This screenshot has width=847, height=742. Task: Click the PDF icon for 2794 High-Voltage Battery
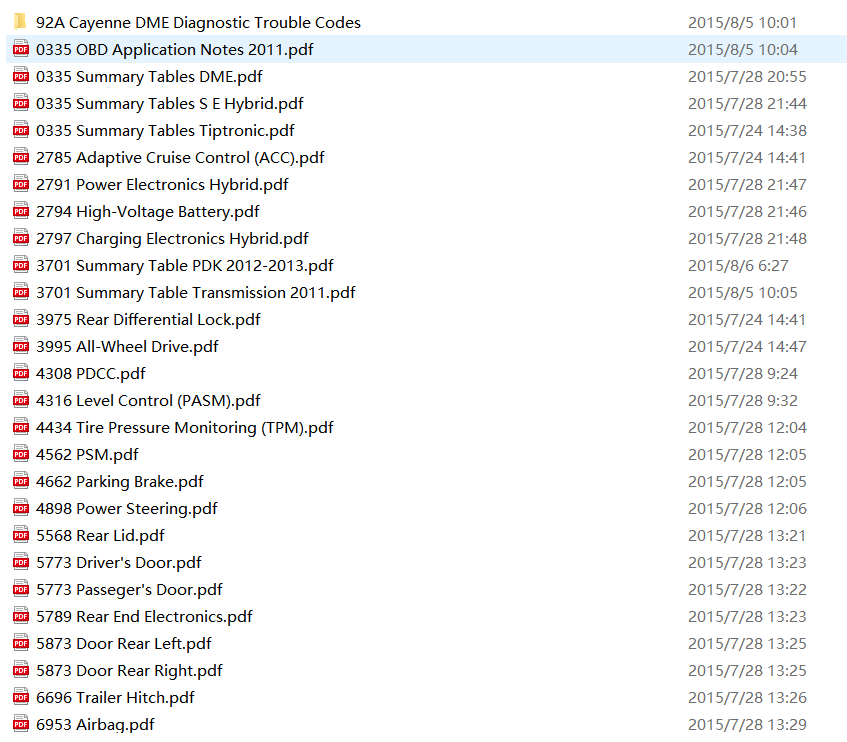pos(21,211)
